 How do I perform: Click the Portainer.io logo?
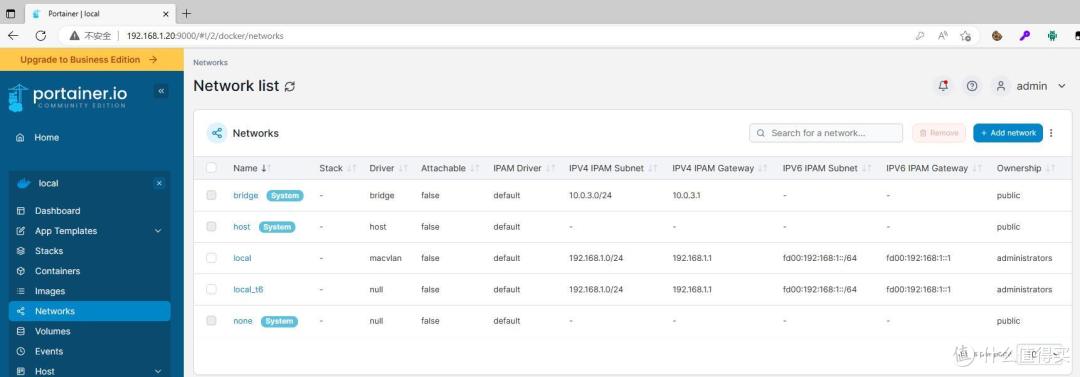pos(67,97)
